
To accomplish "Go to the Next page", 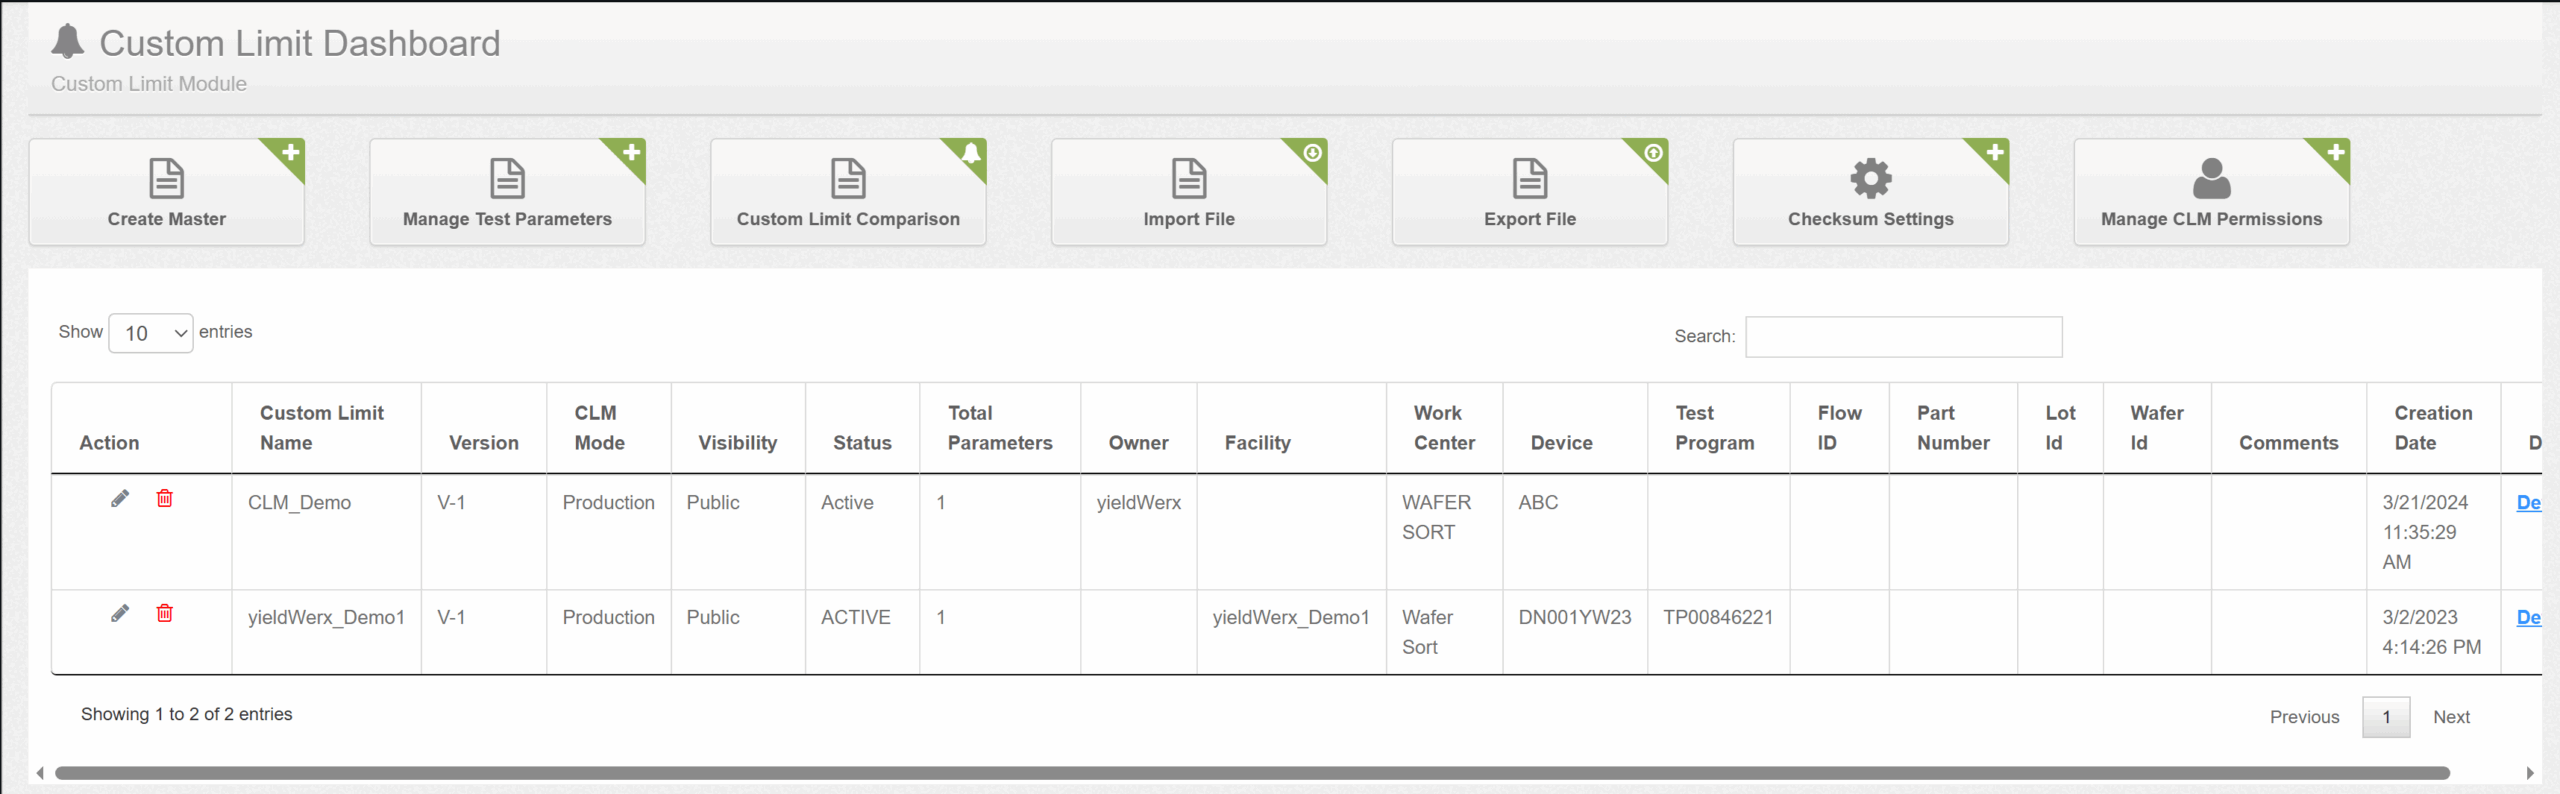I will [x=2451, y=717].
